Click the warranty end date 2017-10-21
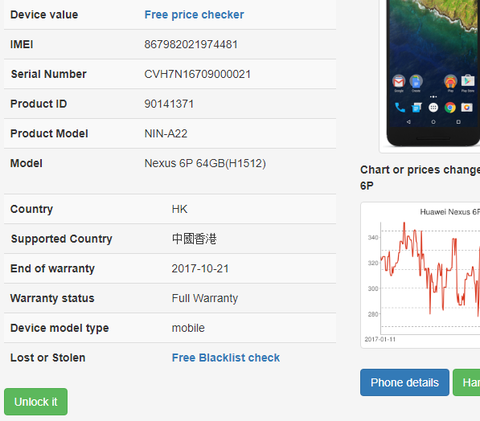The width and height of the screenshot is (480, 421). (x=200, y=268)
